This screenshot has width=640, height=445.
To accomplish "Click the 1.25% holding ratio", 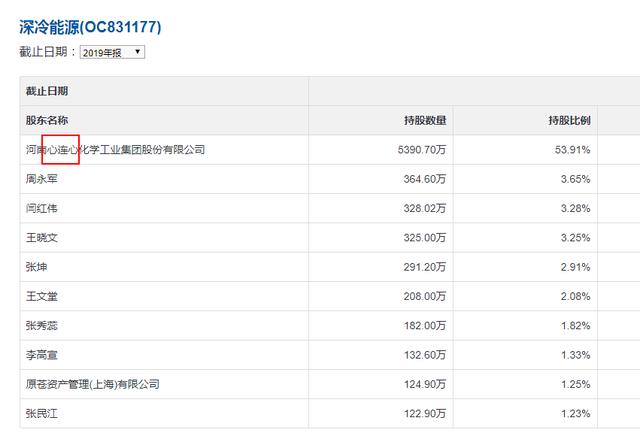I will click(x=576, y=385).
